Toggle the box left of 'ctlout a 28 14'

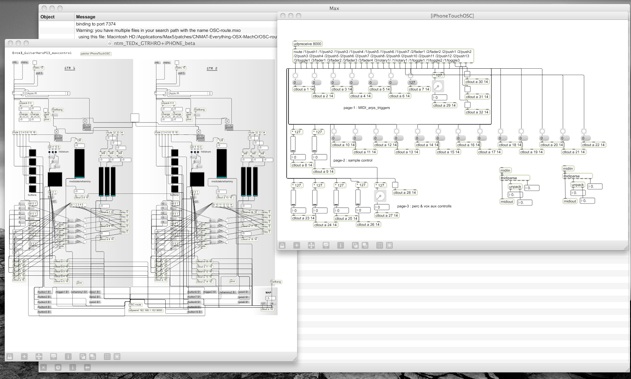(x=395, y=185)
